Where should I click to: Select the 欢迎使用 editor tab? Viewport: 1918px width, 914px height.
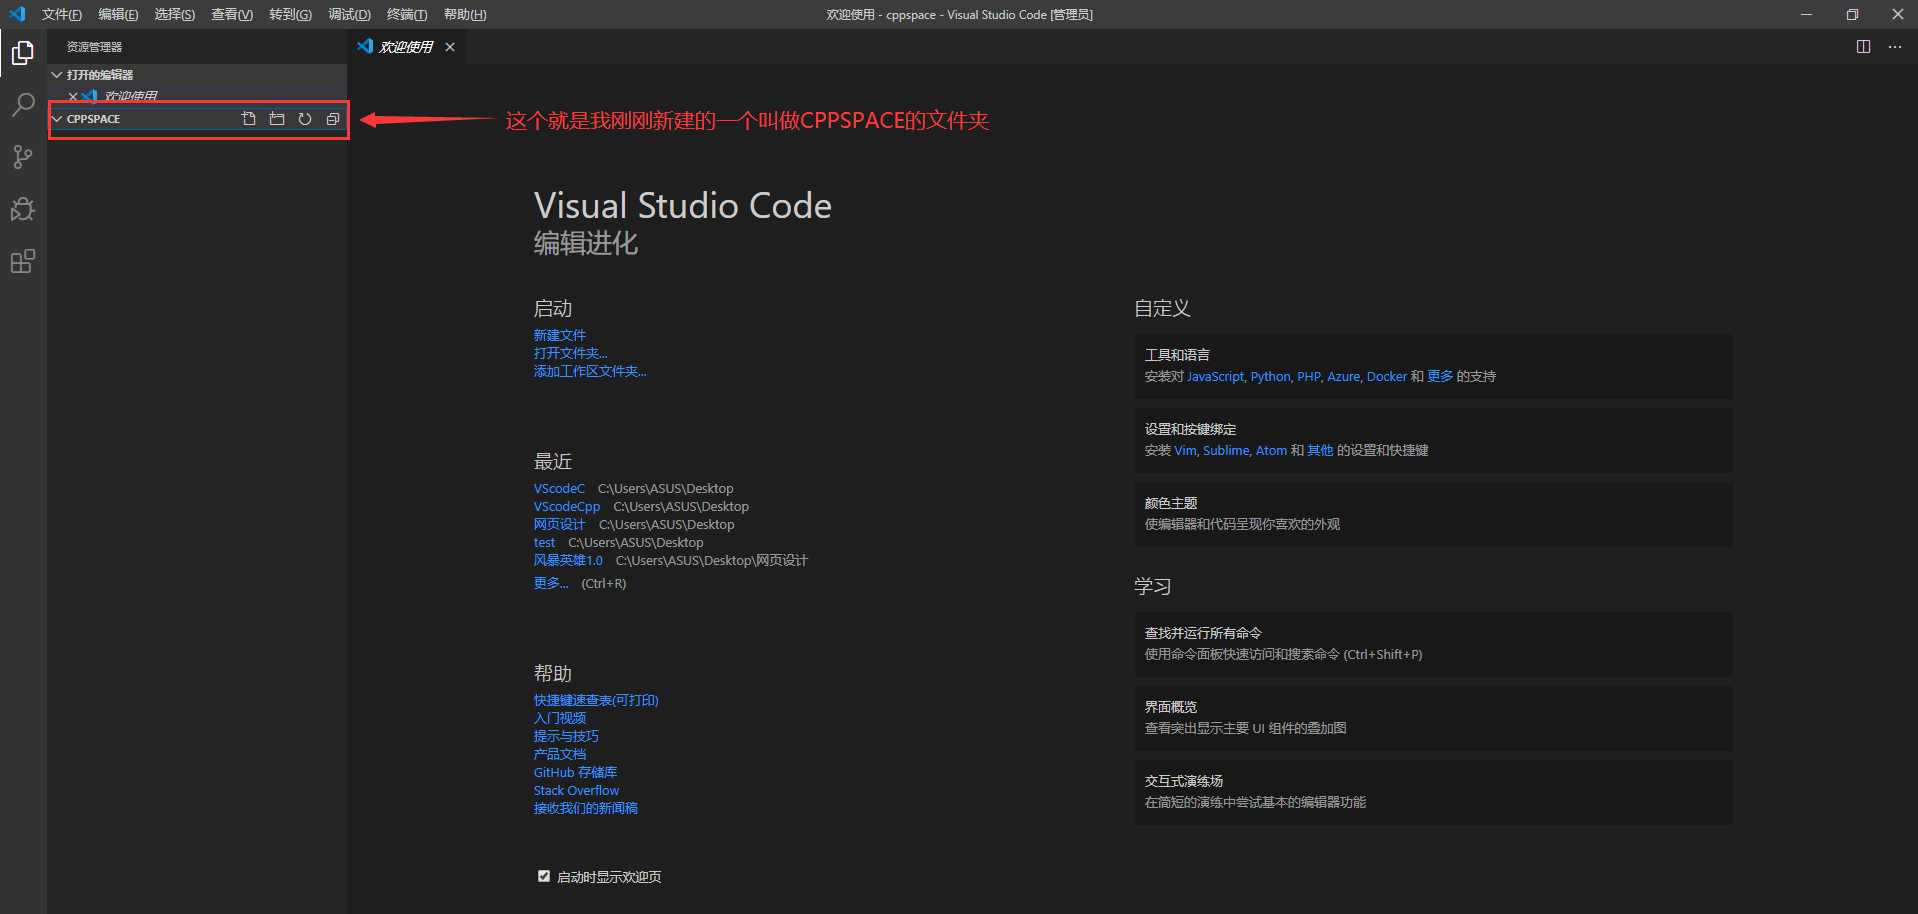click(406, 47)
